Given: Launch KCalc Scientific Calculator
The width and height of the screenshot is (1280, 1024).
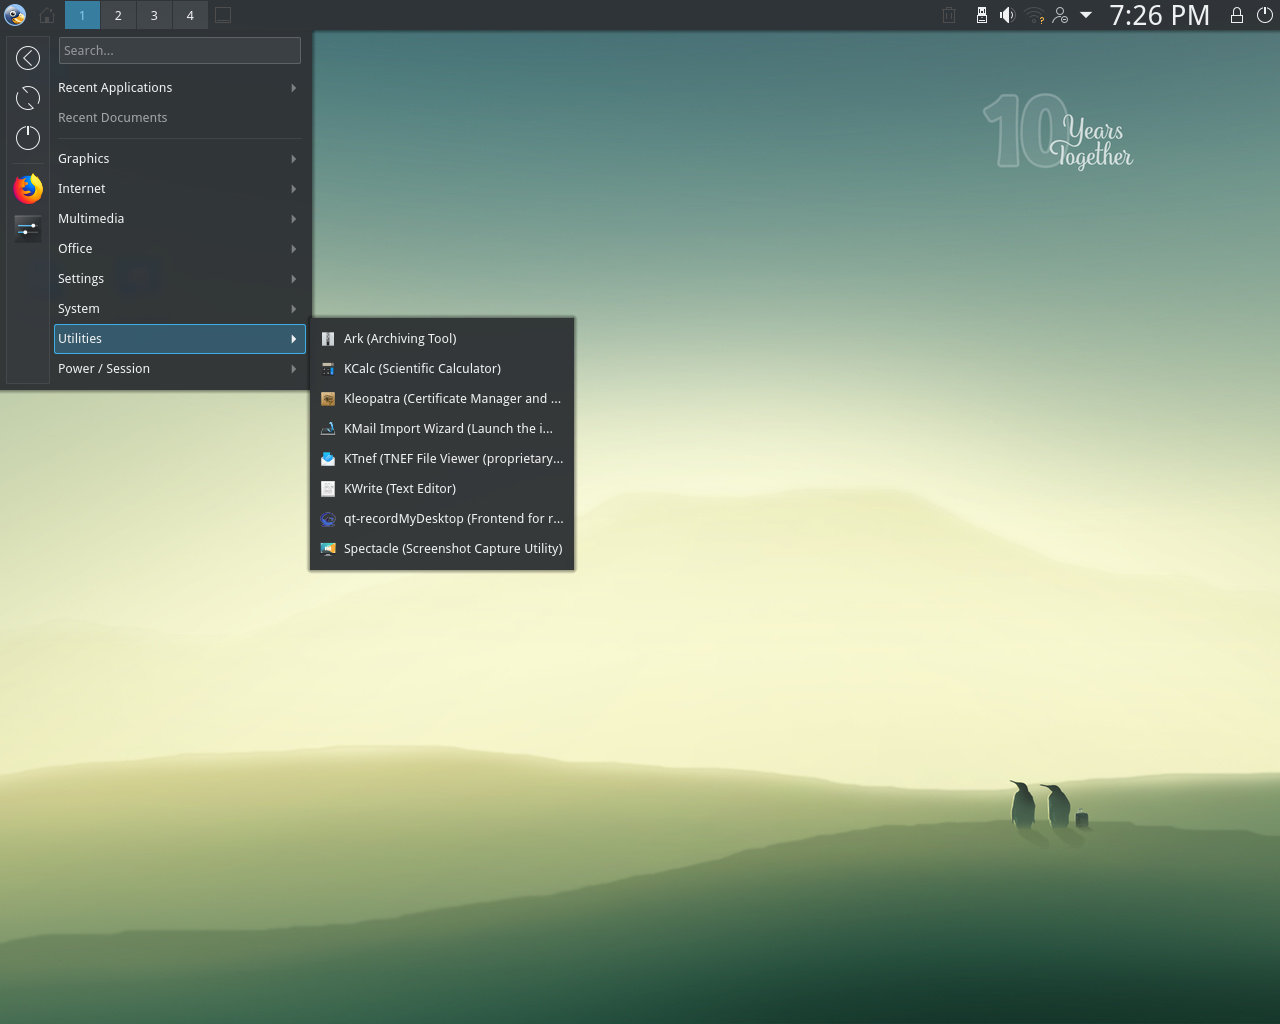Looking at the screenshot, I should (x=422, y=369).
